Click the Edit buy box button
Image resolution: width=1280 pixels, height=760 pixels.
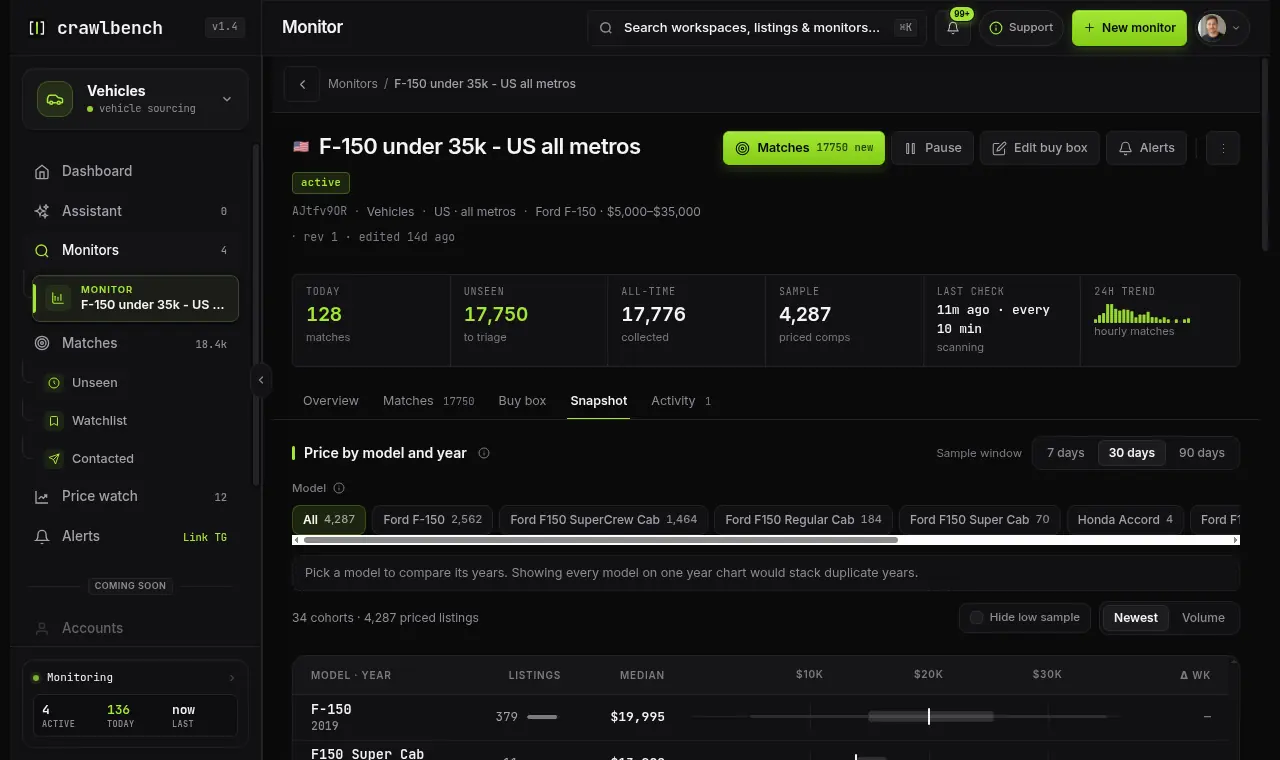click(1040, 148)
